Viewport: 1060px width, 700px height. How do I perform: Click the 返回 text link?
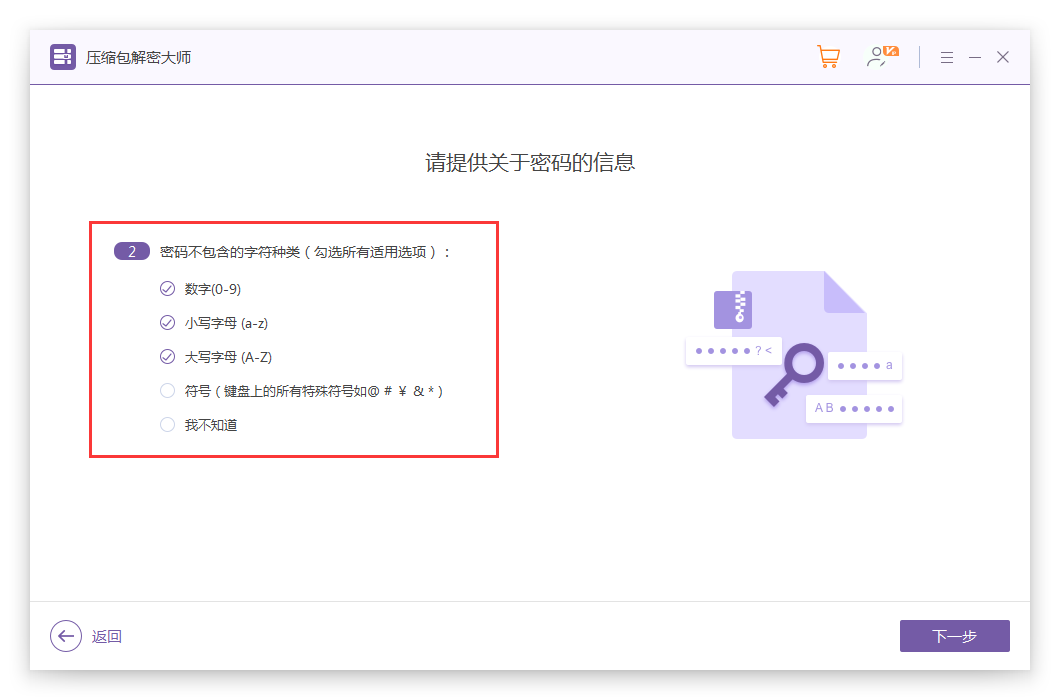coord(107,637)
